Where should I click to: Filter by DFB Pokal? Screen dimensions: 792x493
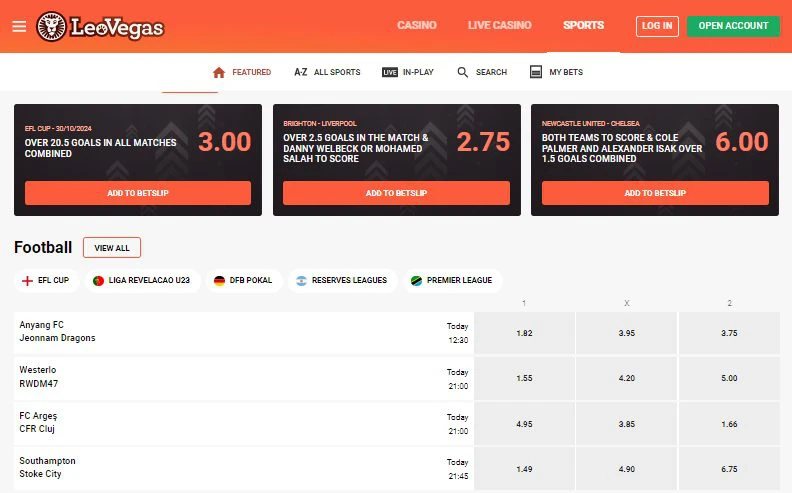coord(244,280)
